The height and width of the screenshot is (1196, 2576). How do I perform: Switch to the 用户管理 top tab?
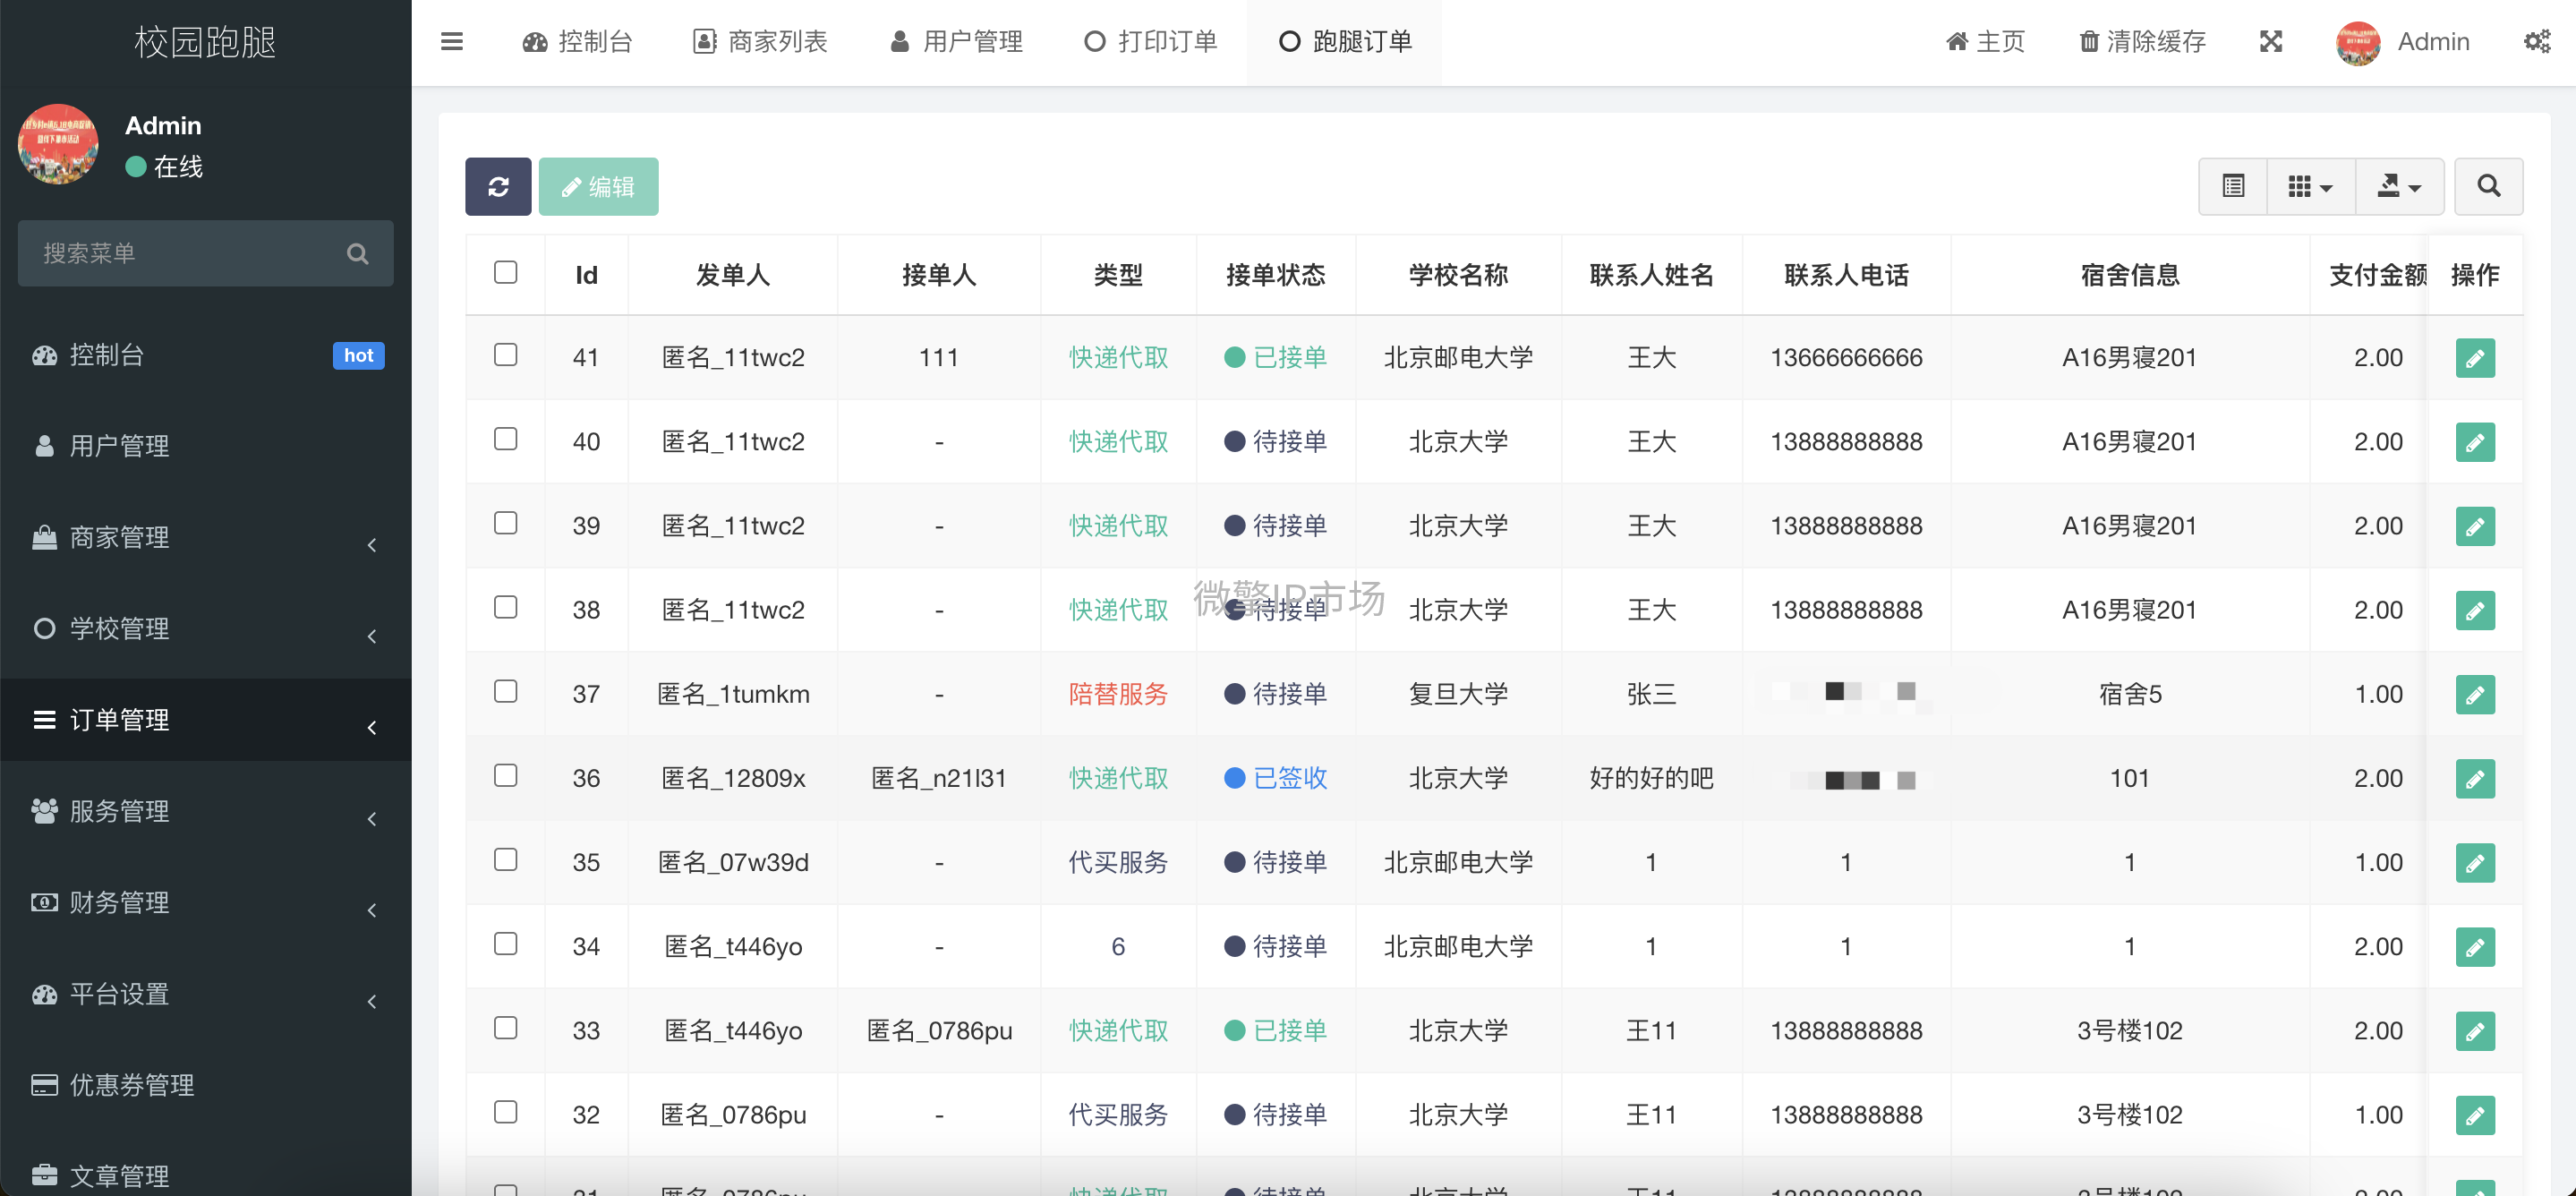(x=956, y=41)
